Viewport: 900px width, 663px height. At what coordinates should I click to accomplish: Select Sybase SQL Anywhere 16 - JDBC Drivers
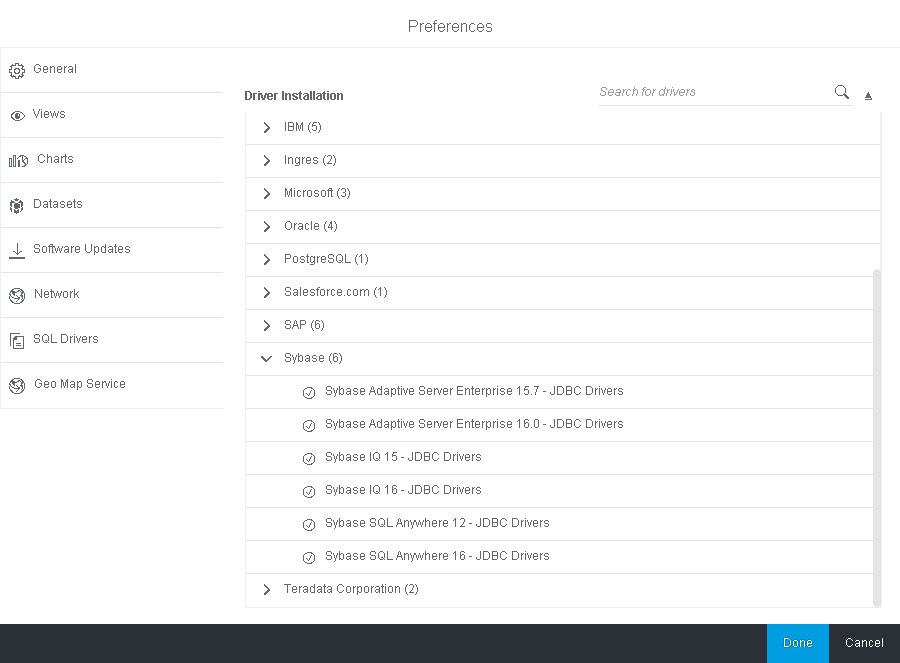pos(560,557)
